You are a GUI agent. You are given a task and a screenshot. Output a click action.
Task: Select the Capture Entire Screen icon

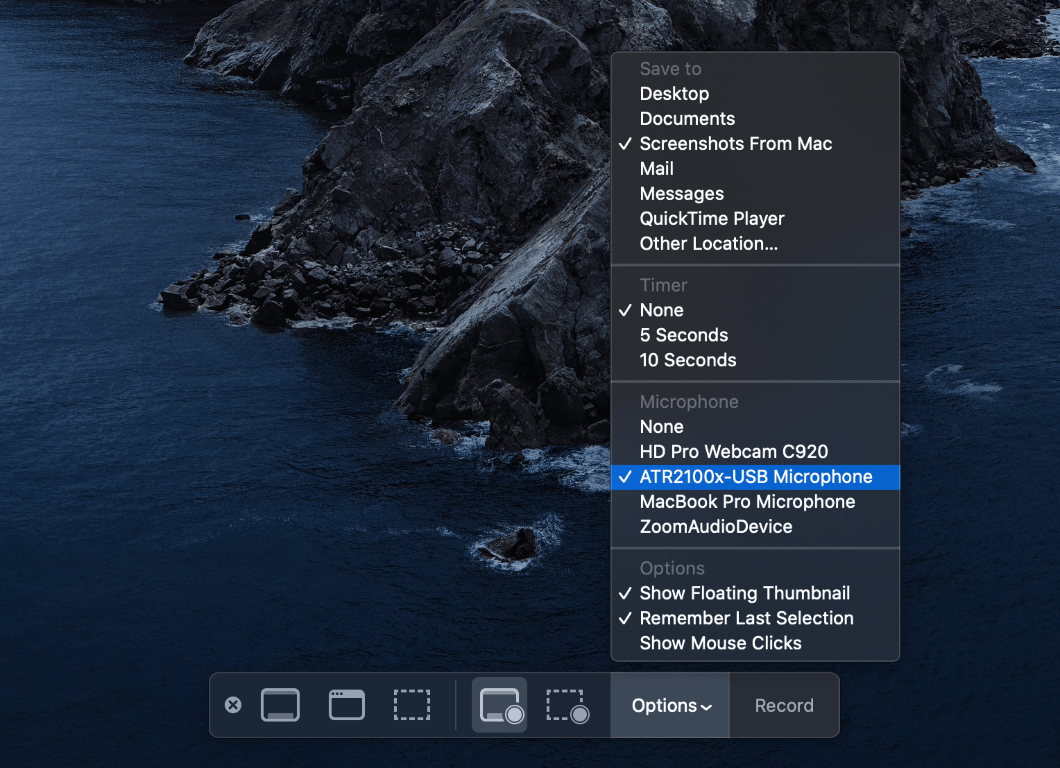(x=280, y=705)
